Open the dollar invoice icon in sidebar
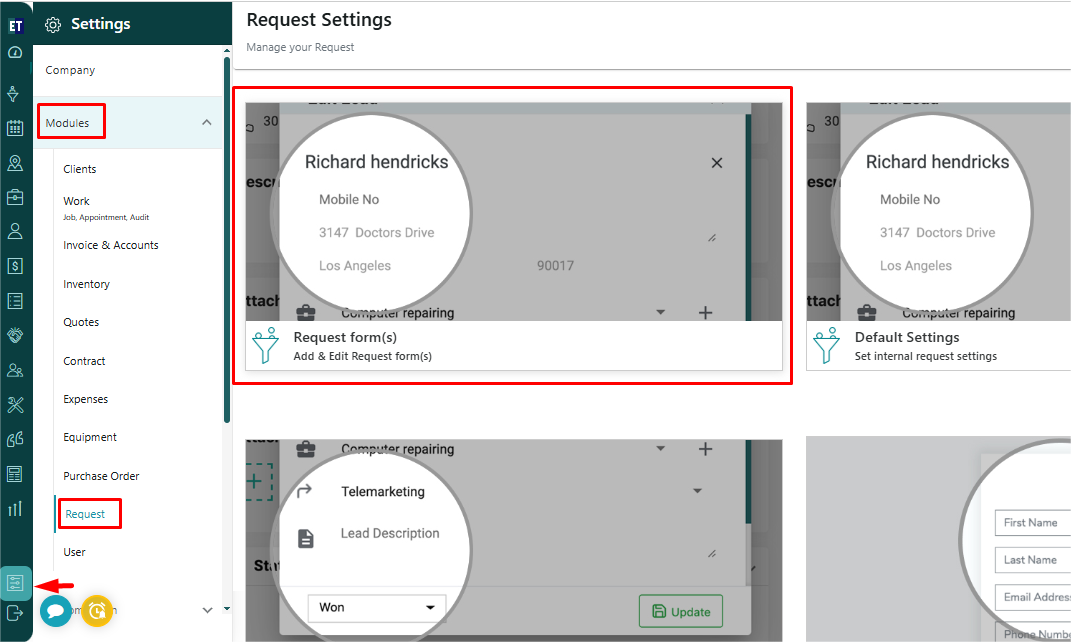Image resolution: width=1071 pixels, height=642 pixels. pos(15,266)
